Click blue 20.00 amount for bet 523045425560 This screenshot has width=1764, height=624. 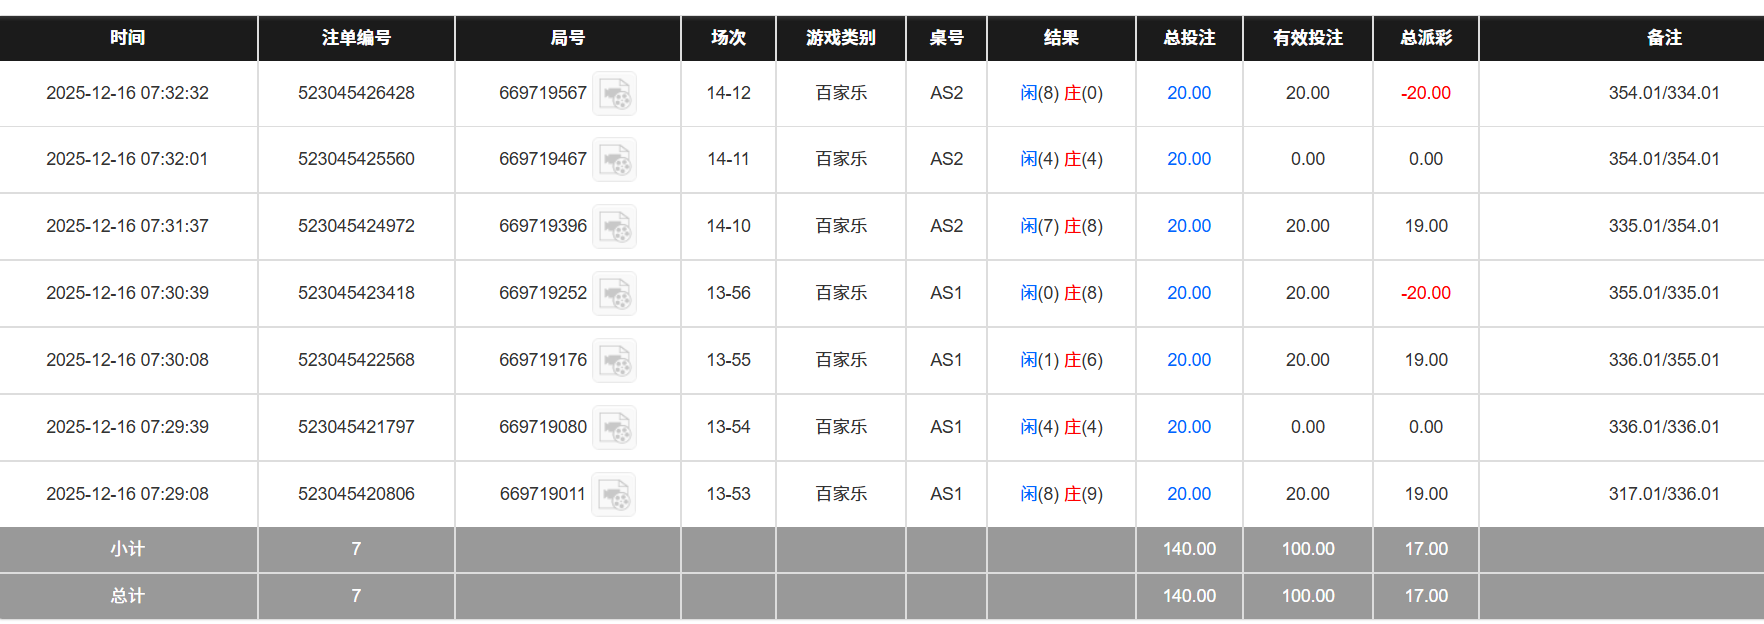point(1188,159)
